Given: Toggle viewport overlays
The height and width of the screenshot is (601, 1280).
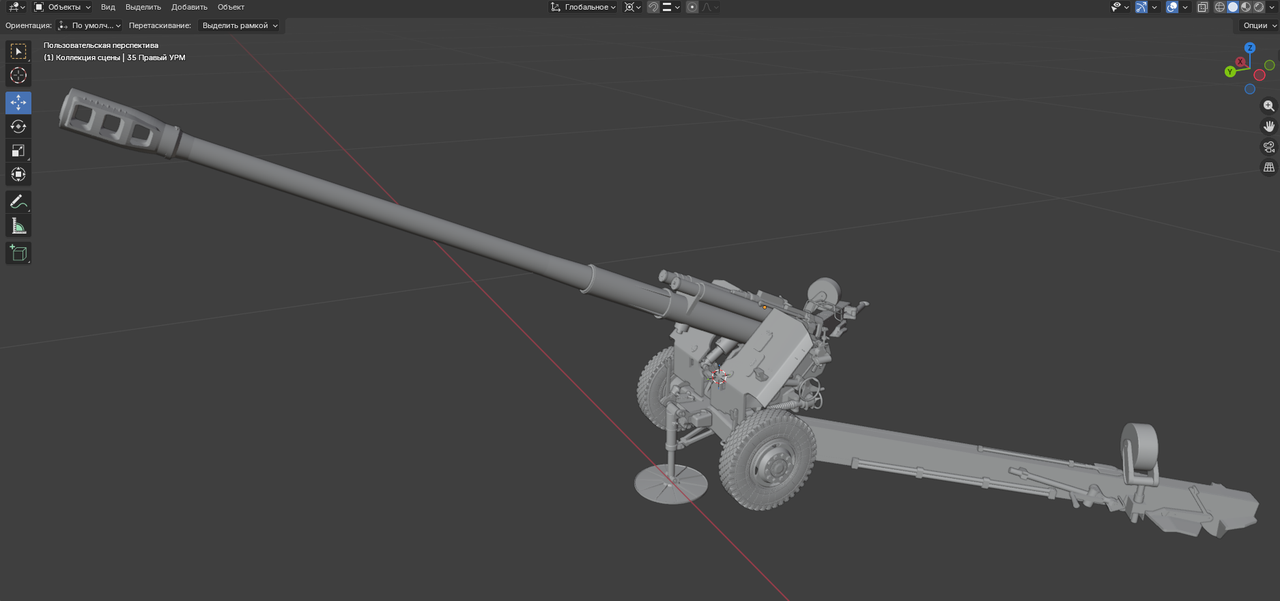Looking at the screenshot, I should point(1171,7).
